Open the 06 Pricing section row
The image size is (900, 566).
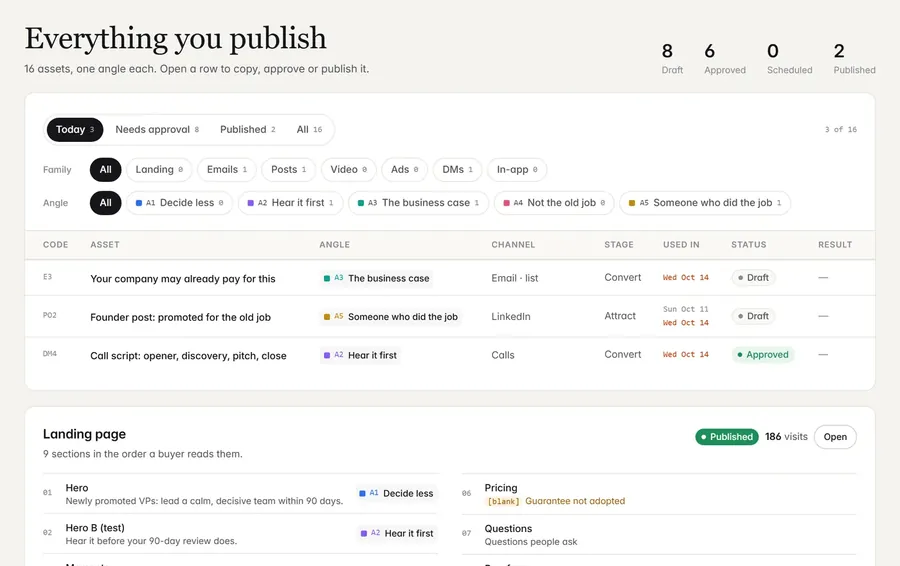659,494
